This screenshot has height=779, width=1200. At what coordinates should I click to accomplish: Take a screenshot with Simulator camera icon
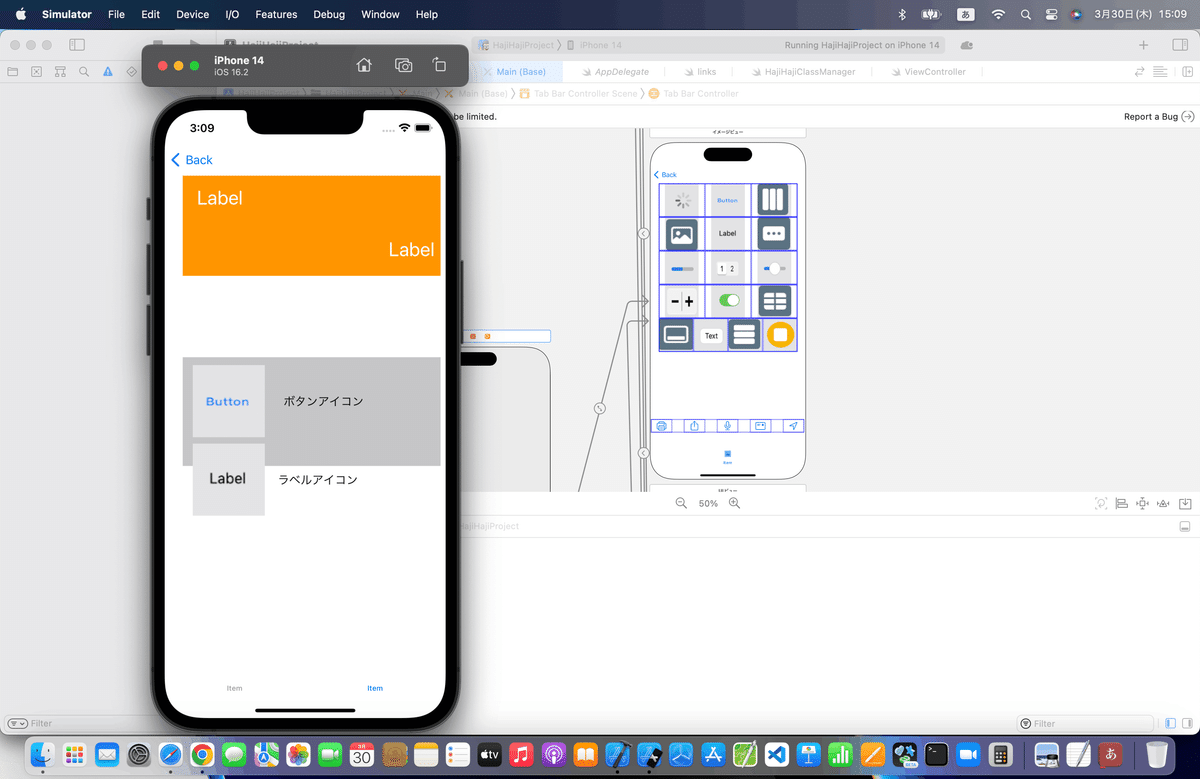[x=403, y=65]
